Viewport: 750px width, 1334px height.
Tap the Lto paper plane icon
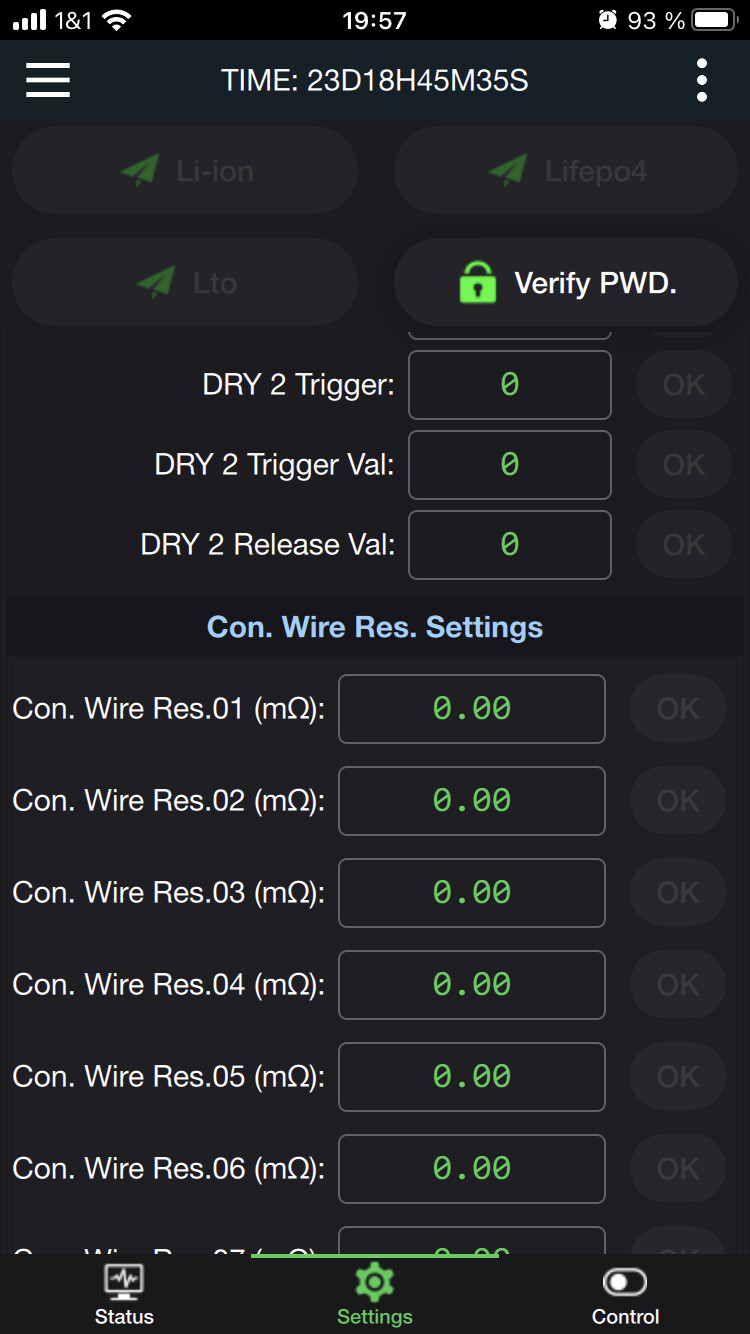[156, 283]
